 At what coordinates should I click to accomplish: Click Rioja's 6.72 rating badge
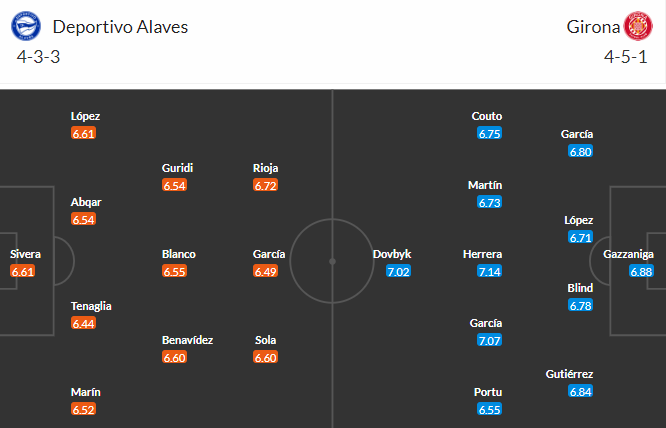pos(265,185)
